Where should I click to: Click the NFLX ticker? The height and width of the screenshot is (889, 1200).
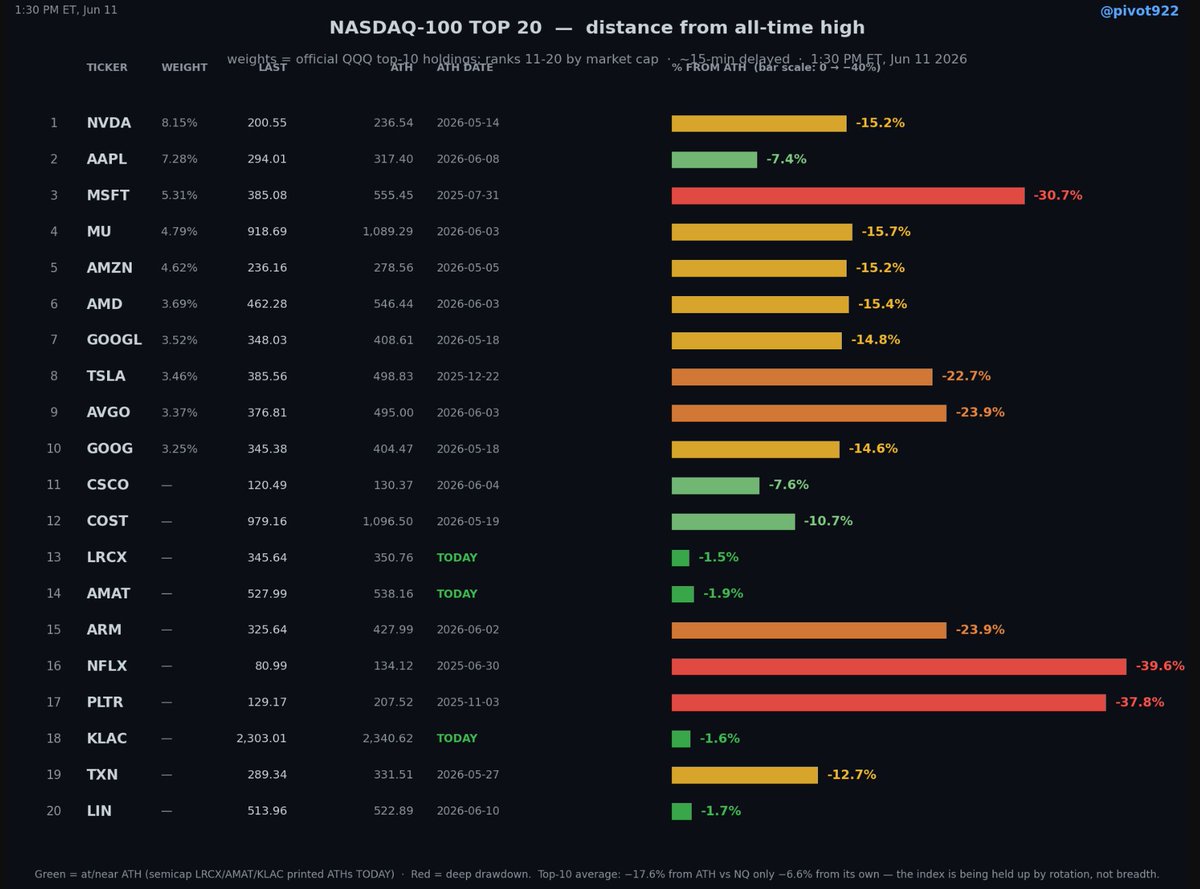107,666
